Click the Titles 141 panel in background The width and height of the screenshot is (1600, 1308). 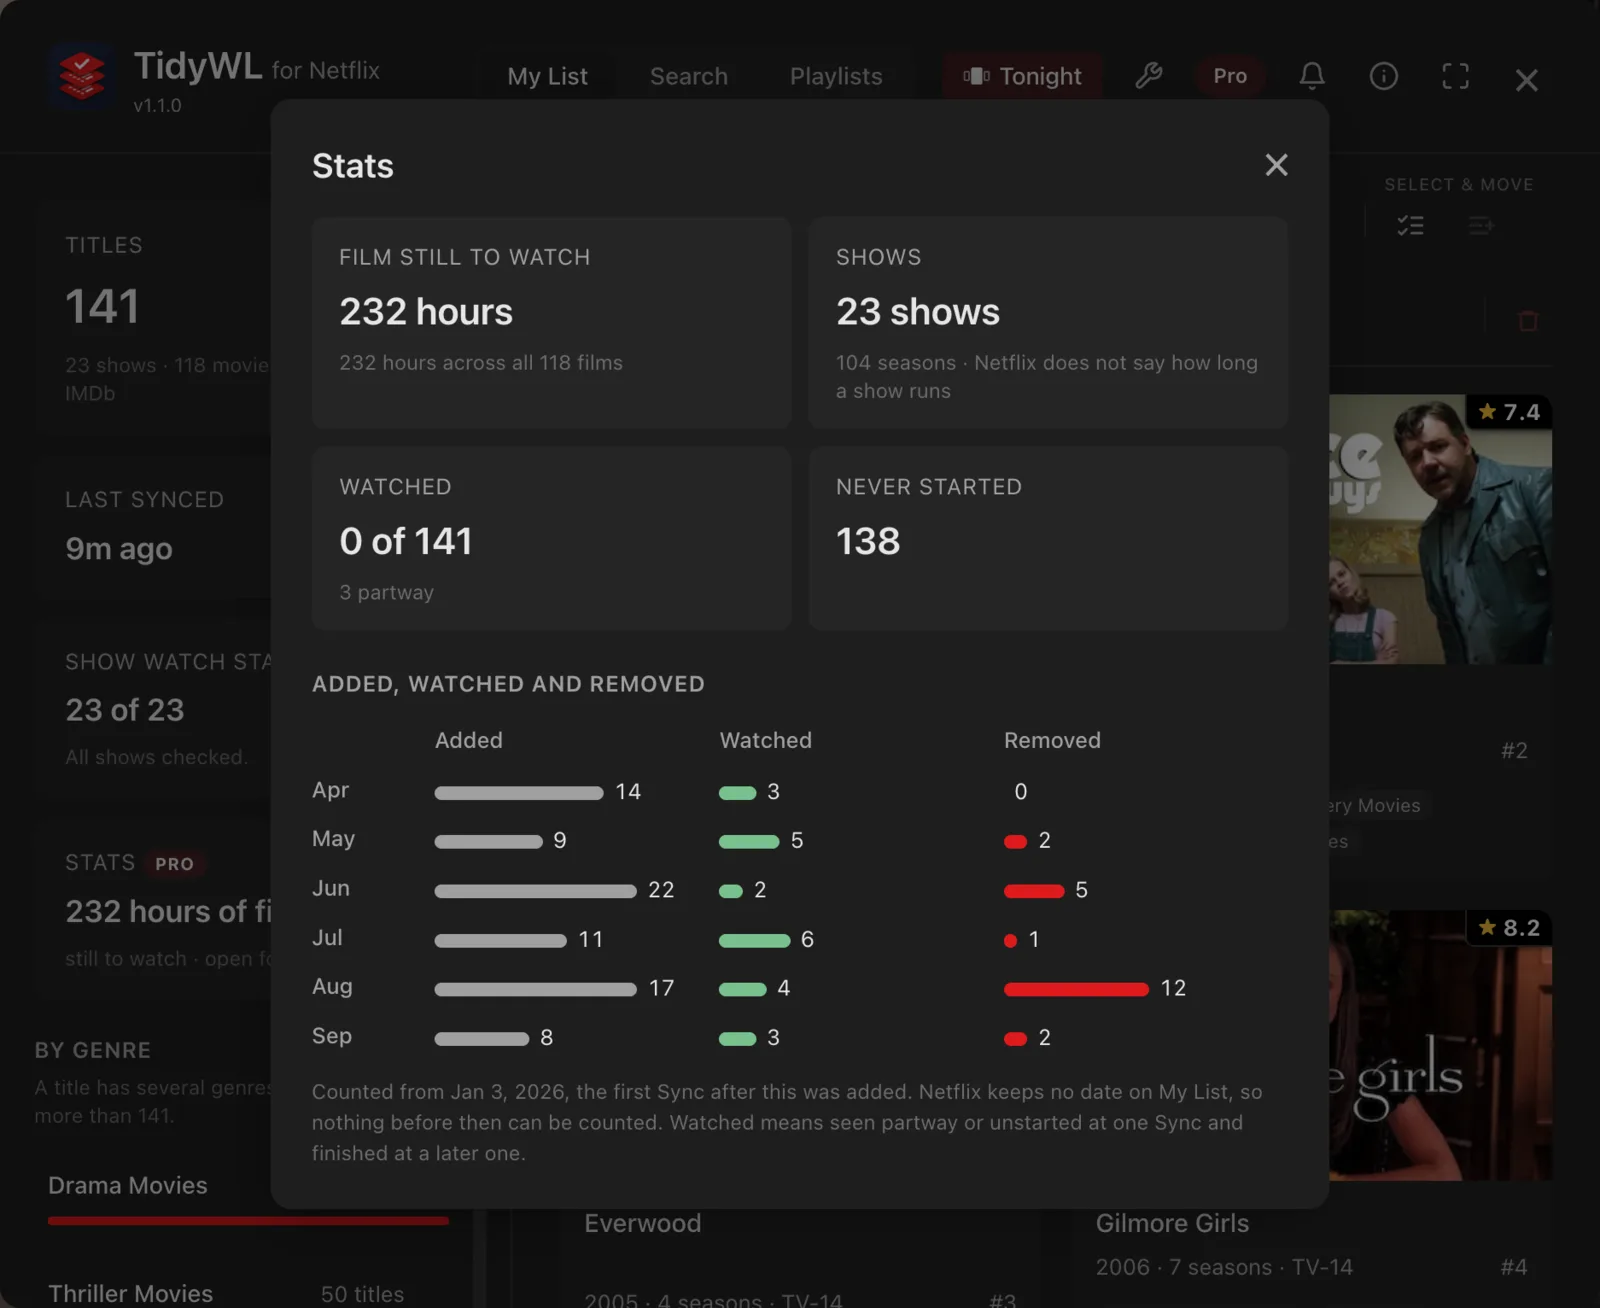click(154, 317)
